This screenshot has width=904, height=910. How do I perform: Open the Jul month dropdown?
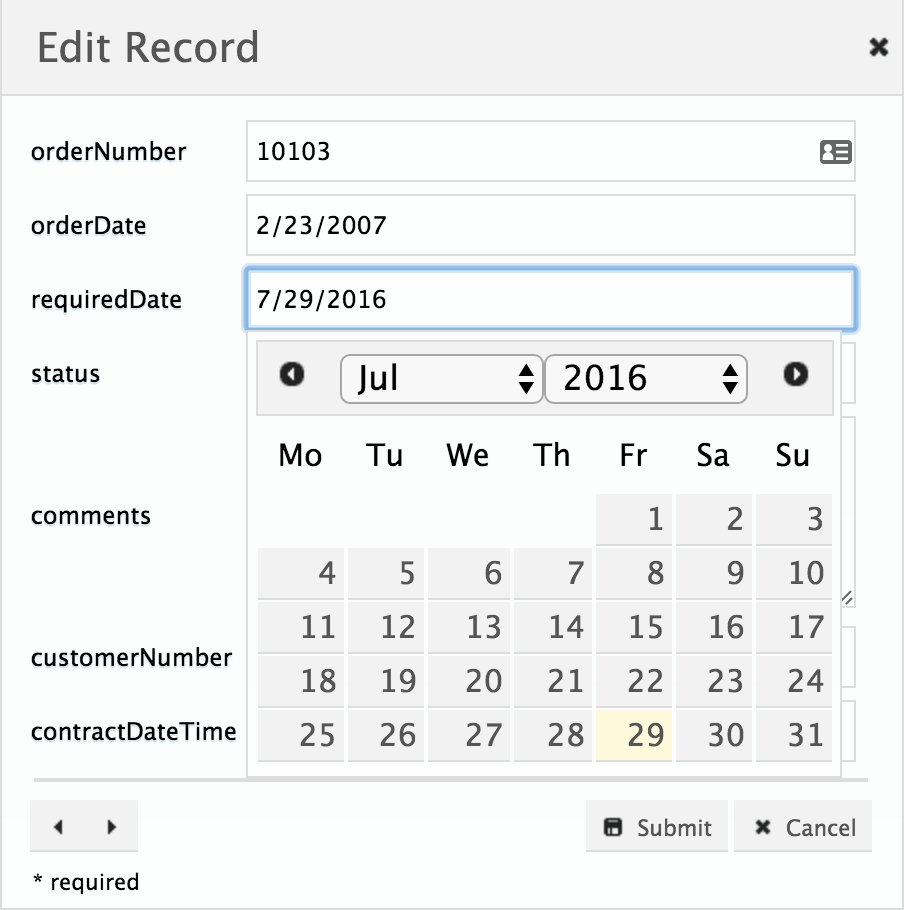click(442, 379)
